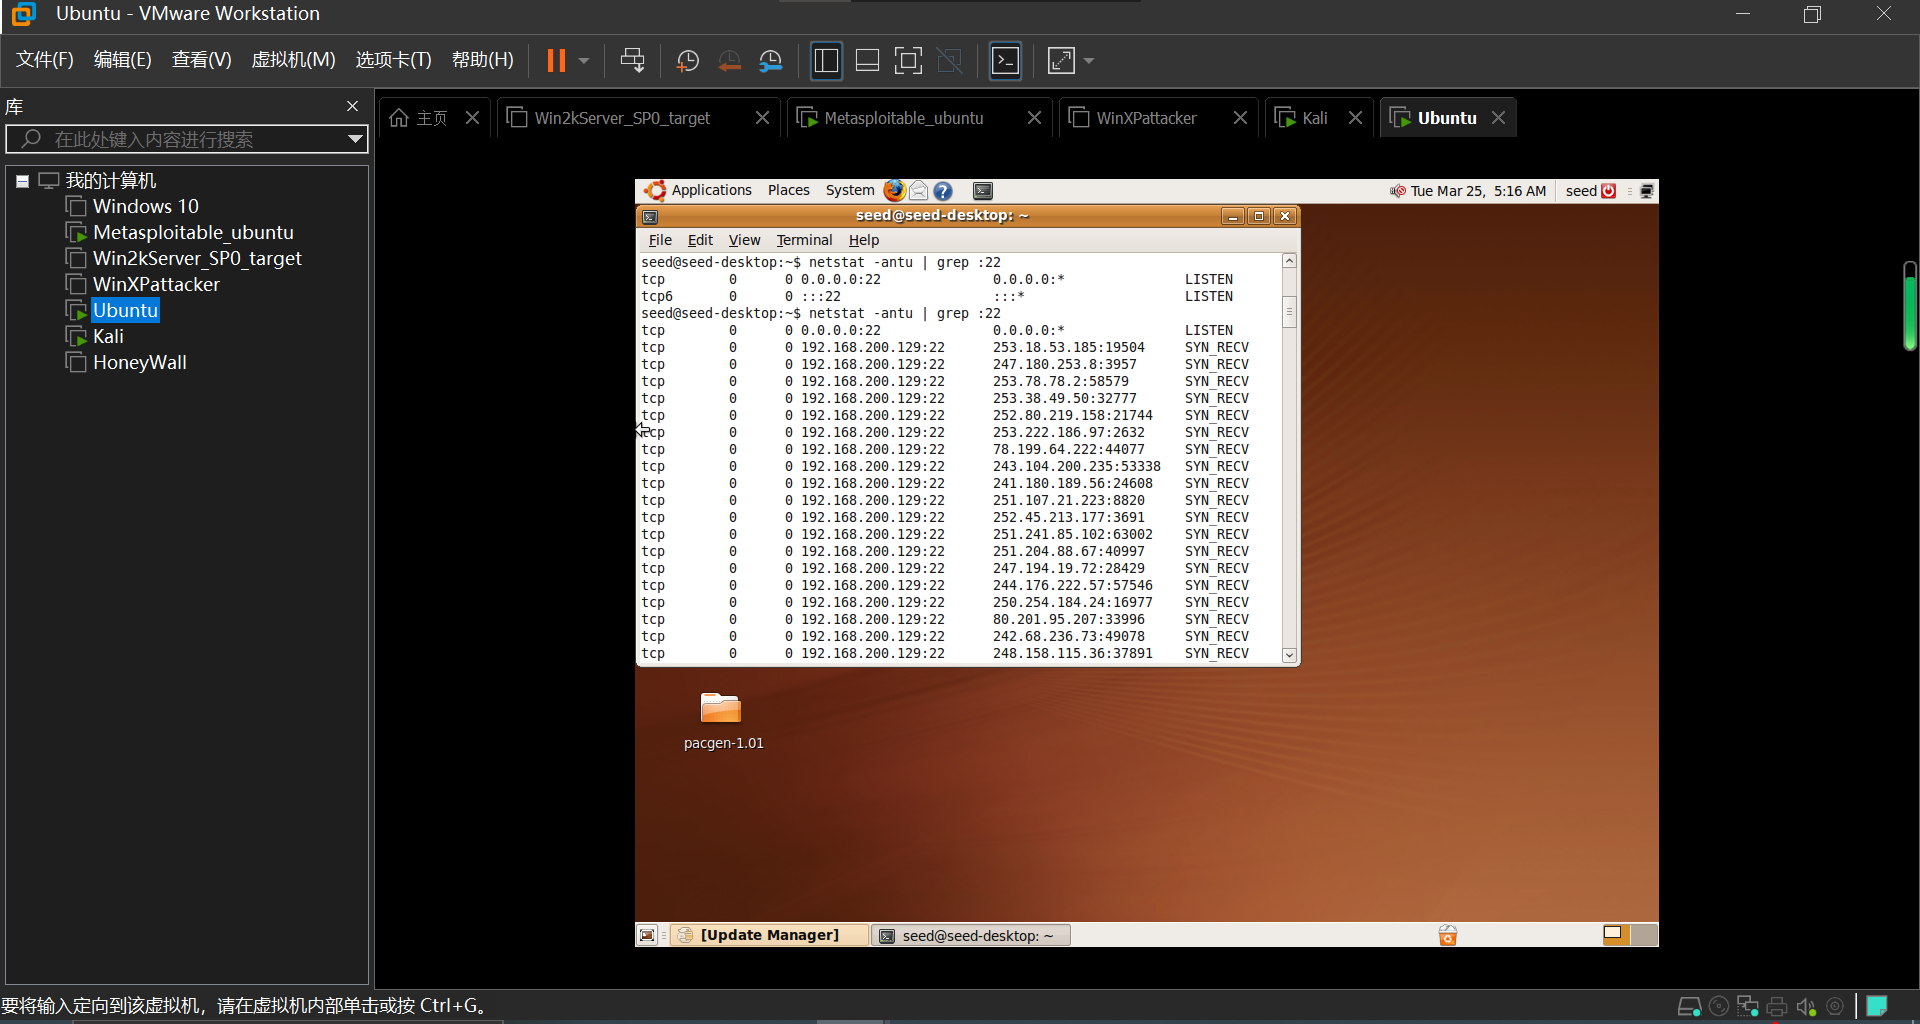The image size is (1920, 1024).
Task: Open the Ubuntu Applications menu
Action: pos(699,190)
